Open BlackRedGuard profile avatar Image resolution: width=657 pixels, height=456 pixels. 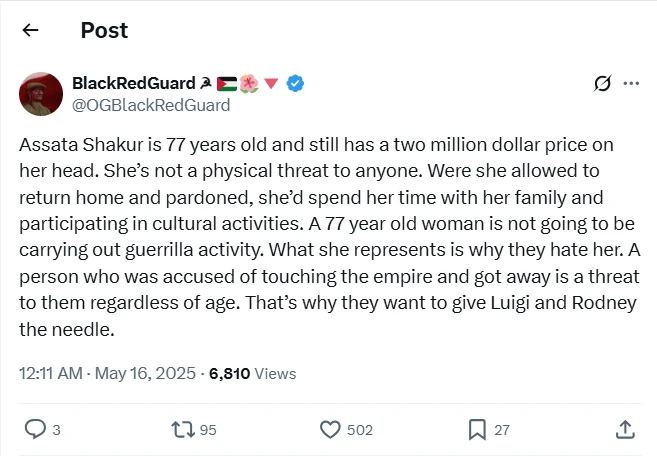coord(42,94)
